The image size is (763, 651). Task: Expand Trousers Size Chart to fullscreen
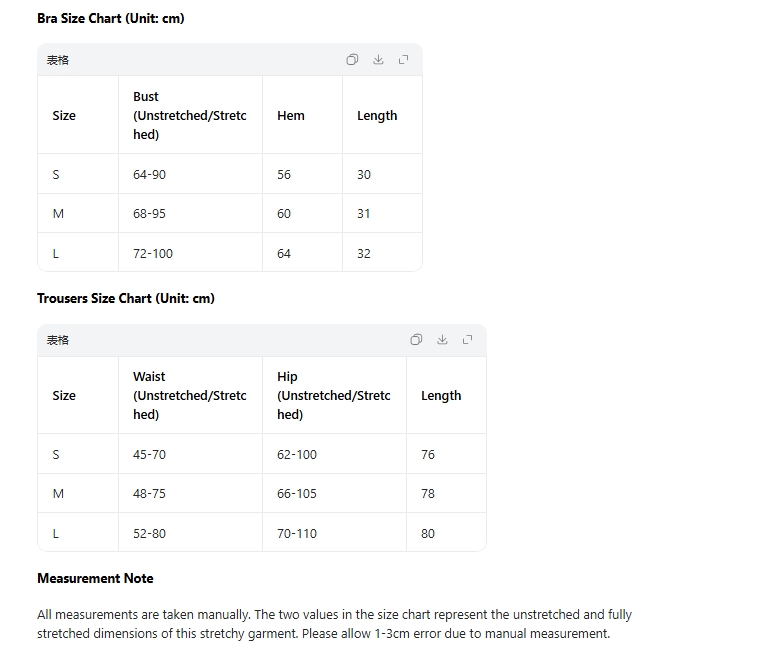coord(467,340)
